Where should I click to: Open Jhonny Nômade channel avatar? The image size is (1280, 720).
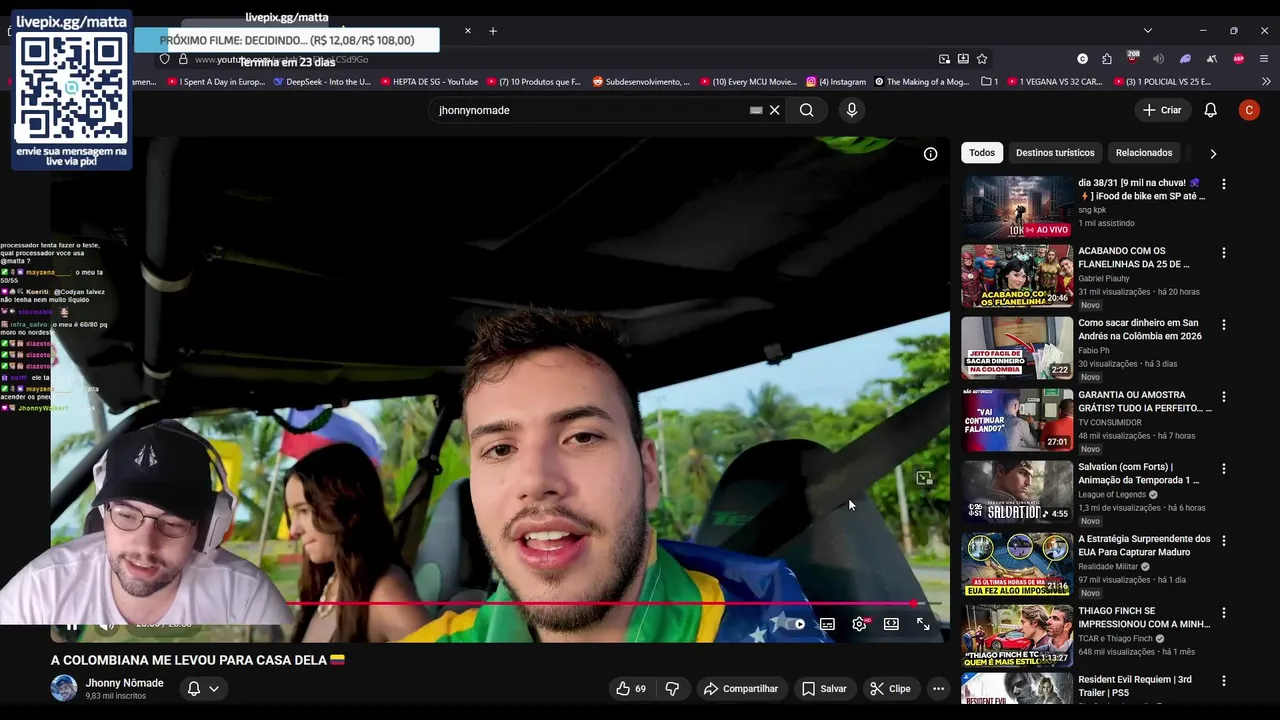[64, 688]
